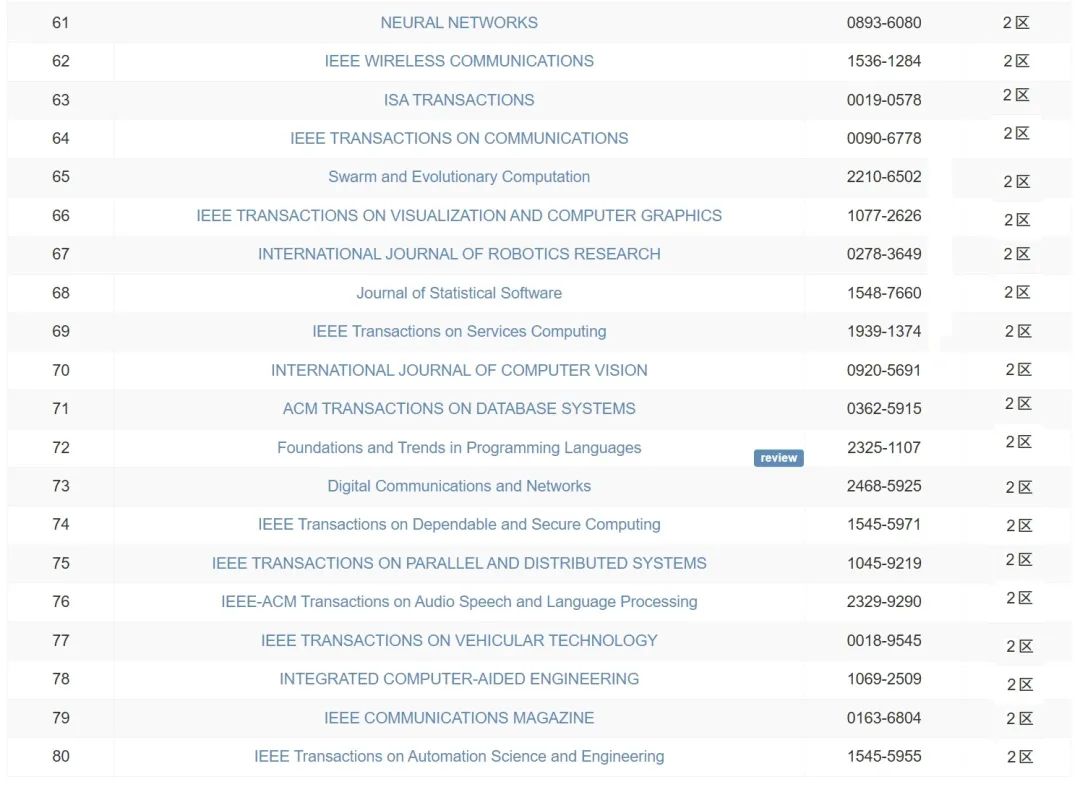The image size is (1080, 787).
Task: Select ISSN 1045-9219 text
Action: [x=884, y=563]
